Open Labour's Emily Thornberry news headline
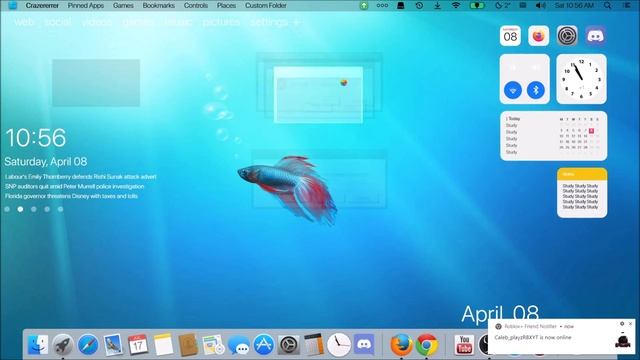The width and height of the screenshot is (640, 360). pos(81,177)
